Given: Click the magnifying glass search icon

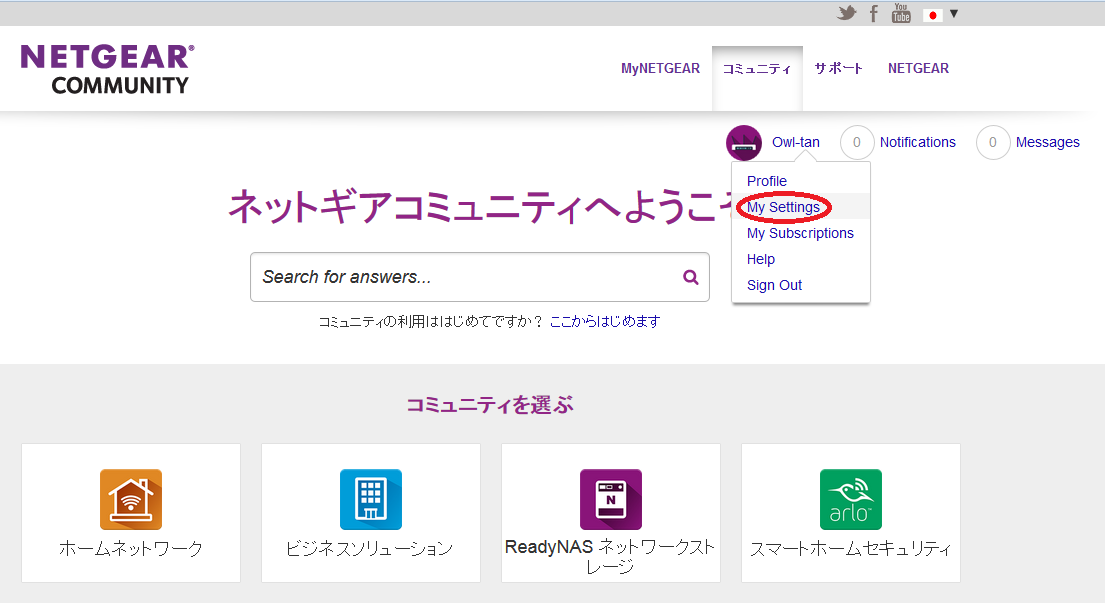Looking at the screenshot, I should coord(691,278).
